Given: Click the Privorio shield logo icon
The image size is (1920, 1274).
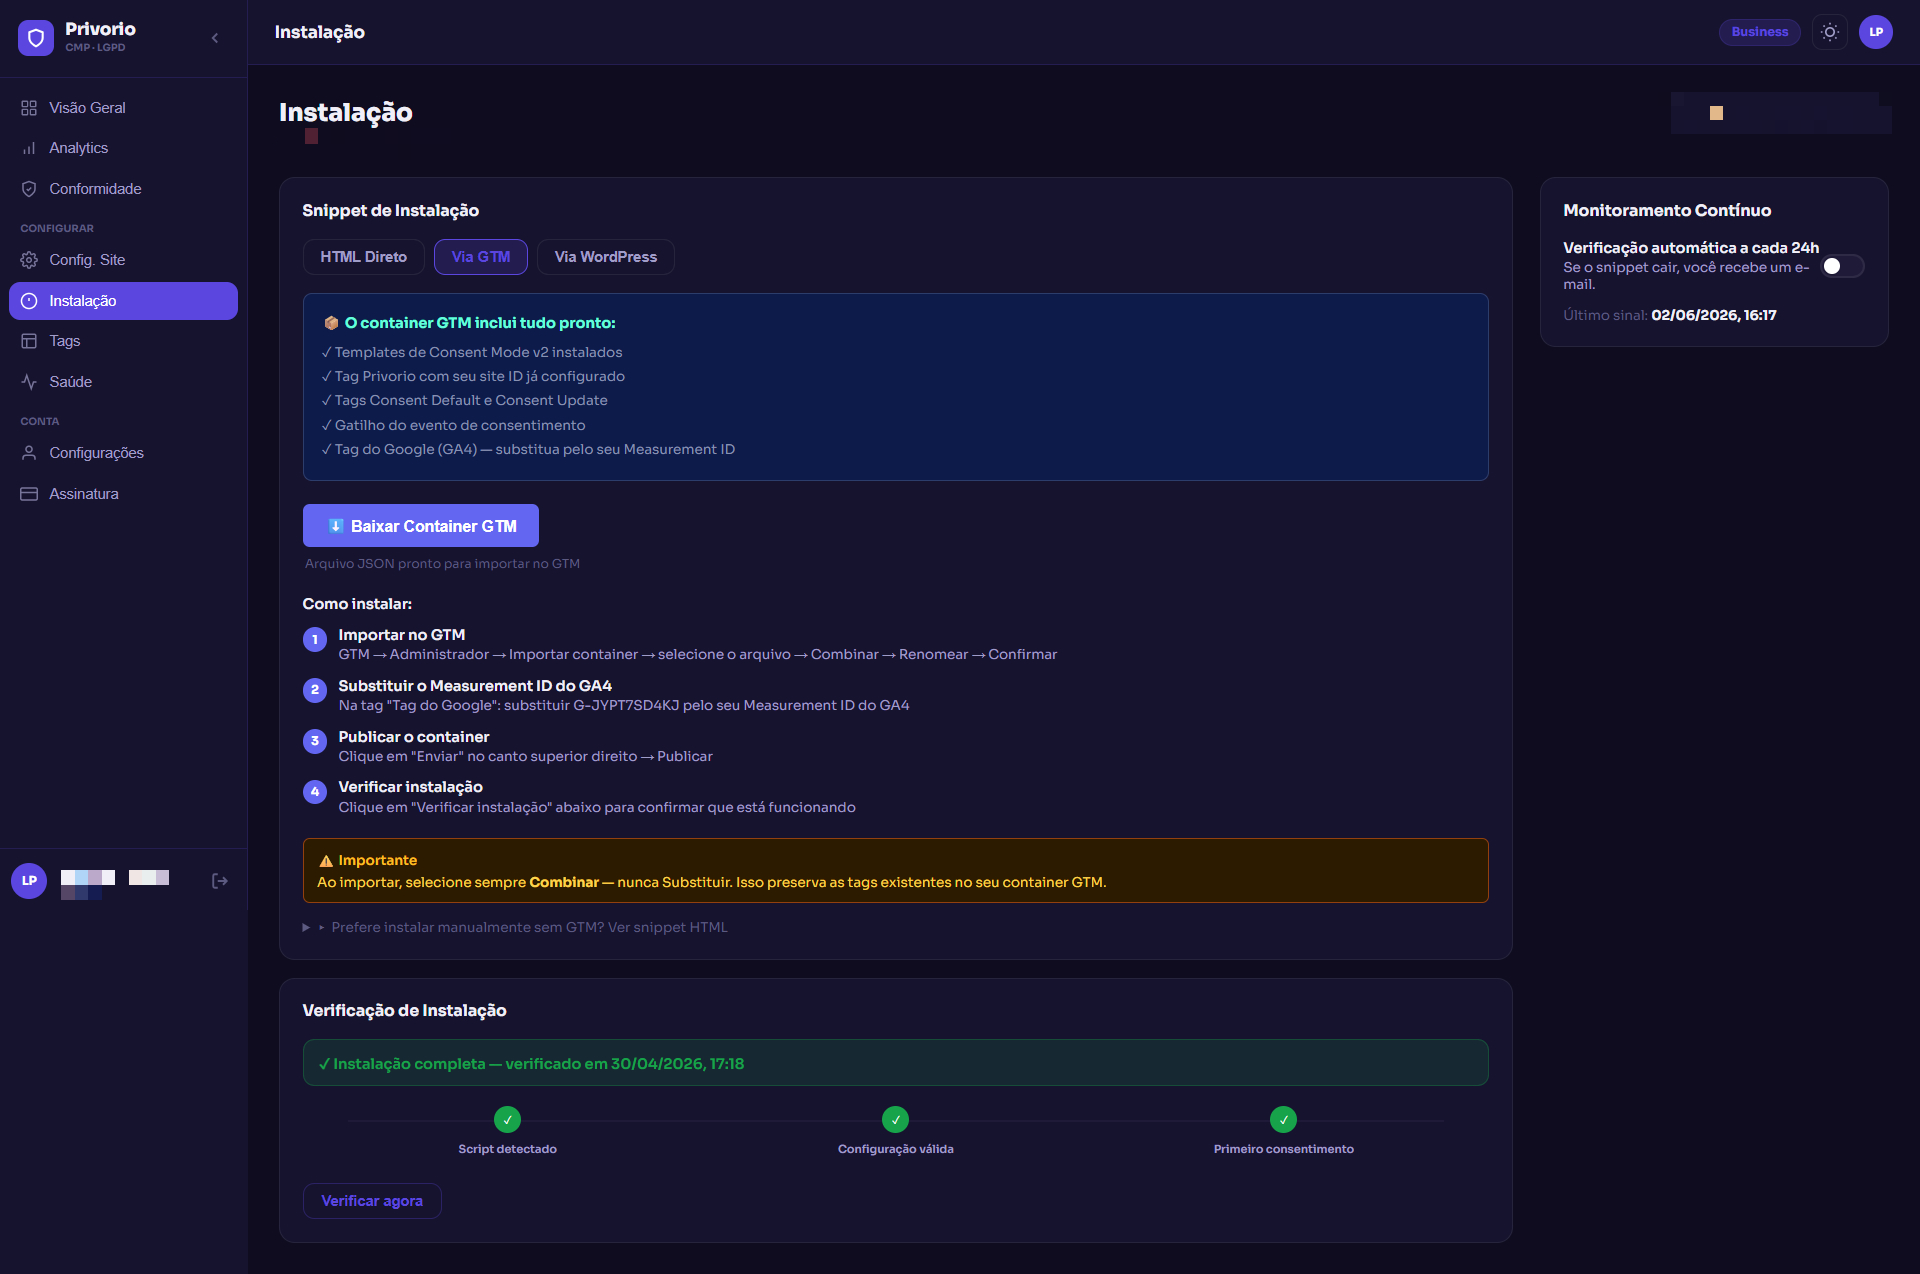Looking at the screenshot, I should 36,38.
